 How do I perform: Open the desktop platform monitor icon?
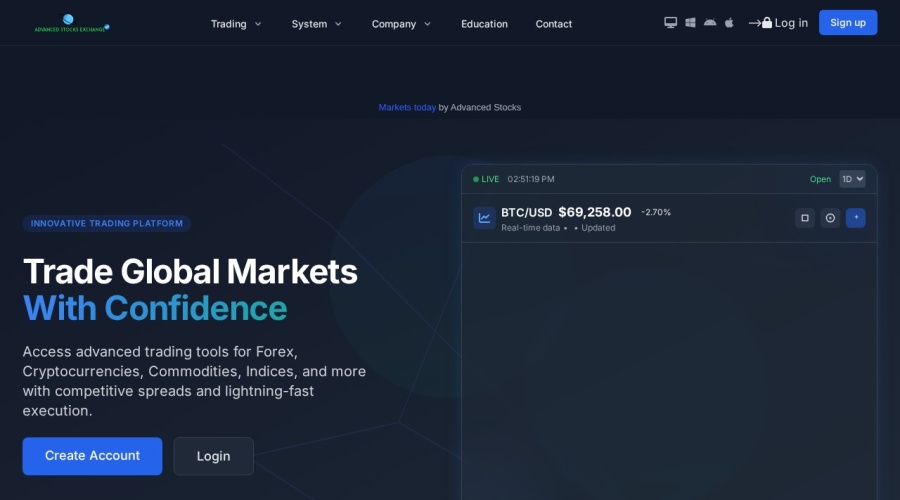[x=670, y=22]
